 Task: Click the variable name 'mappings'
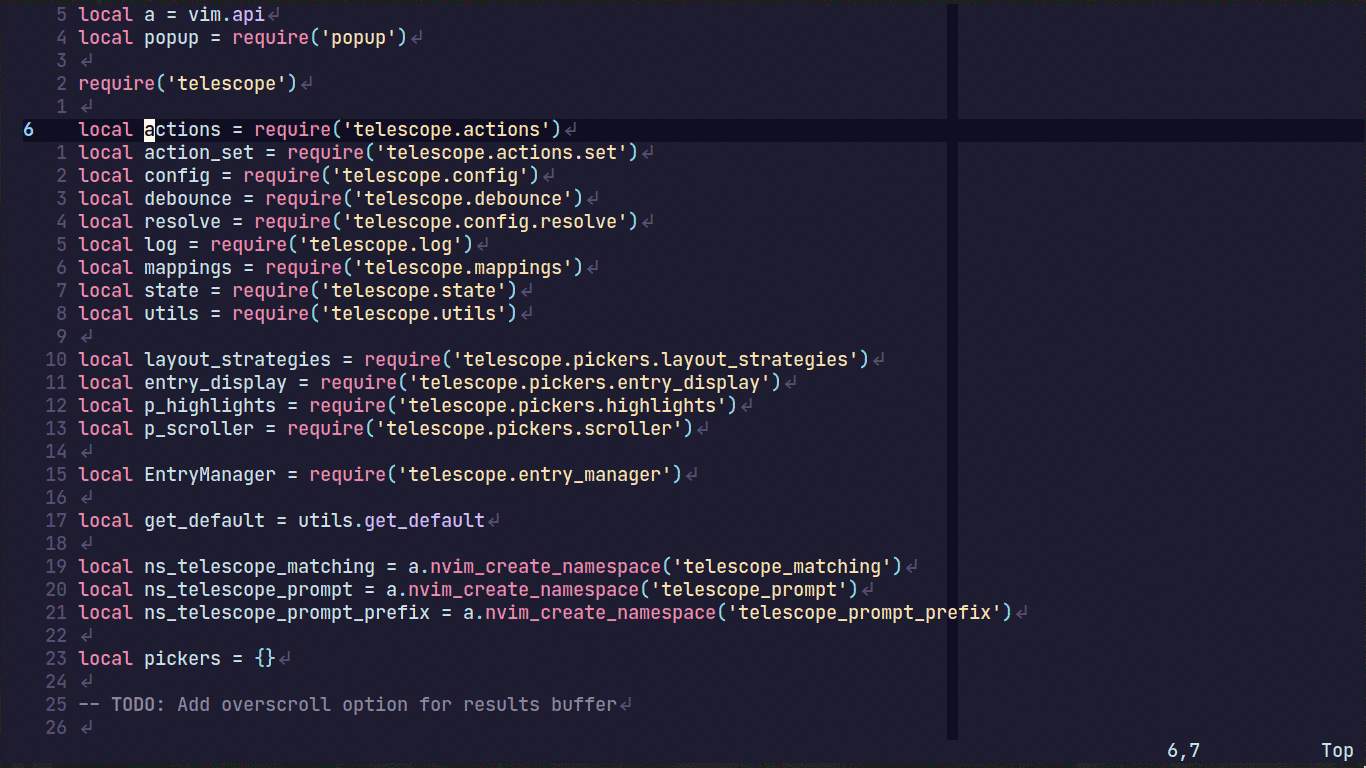tap(188, 268)
